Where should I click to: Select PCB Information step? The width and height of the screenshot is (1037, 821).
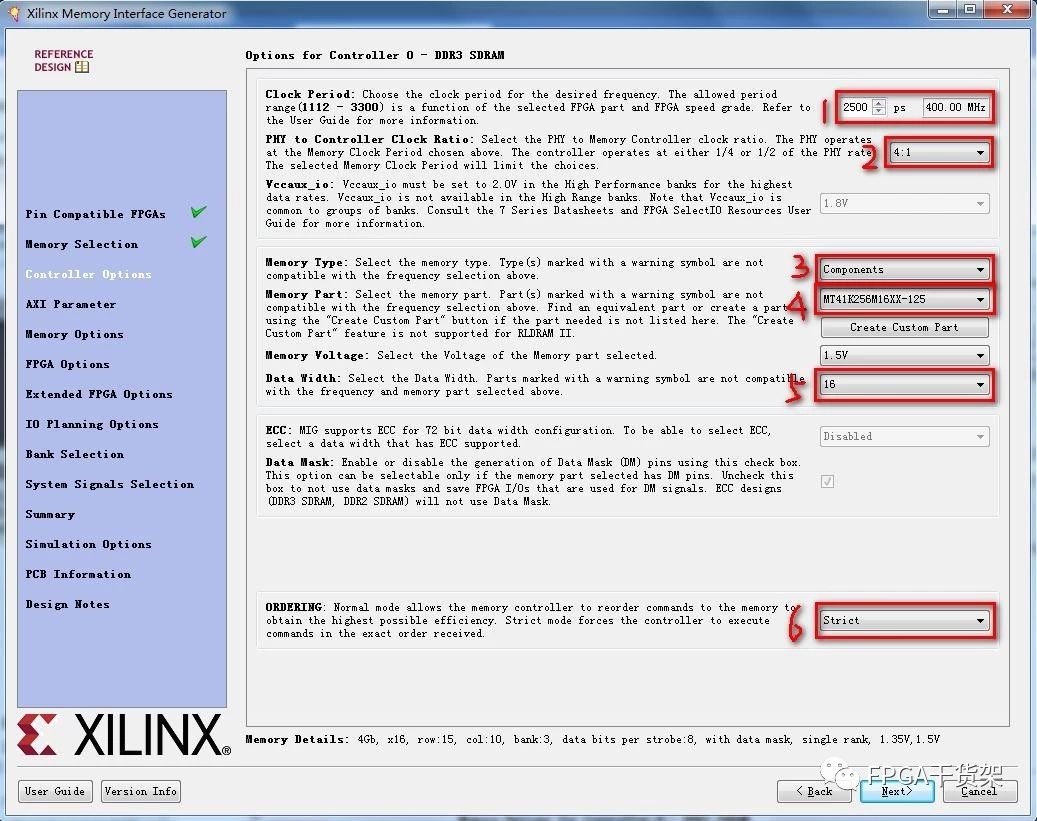coord(78,574)
